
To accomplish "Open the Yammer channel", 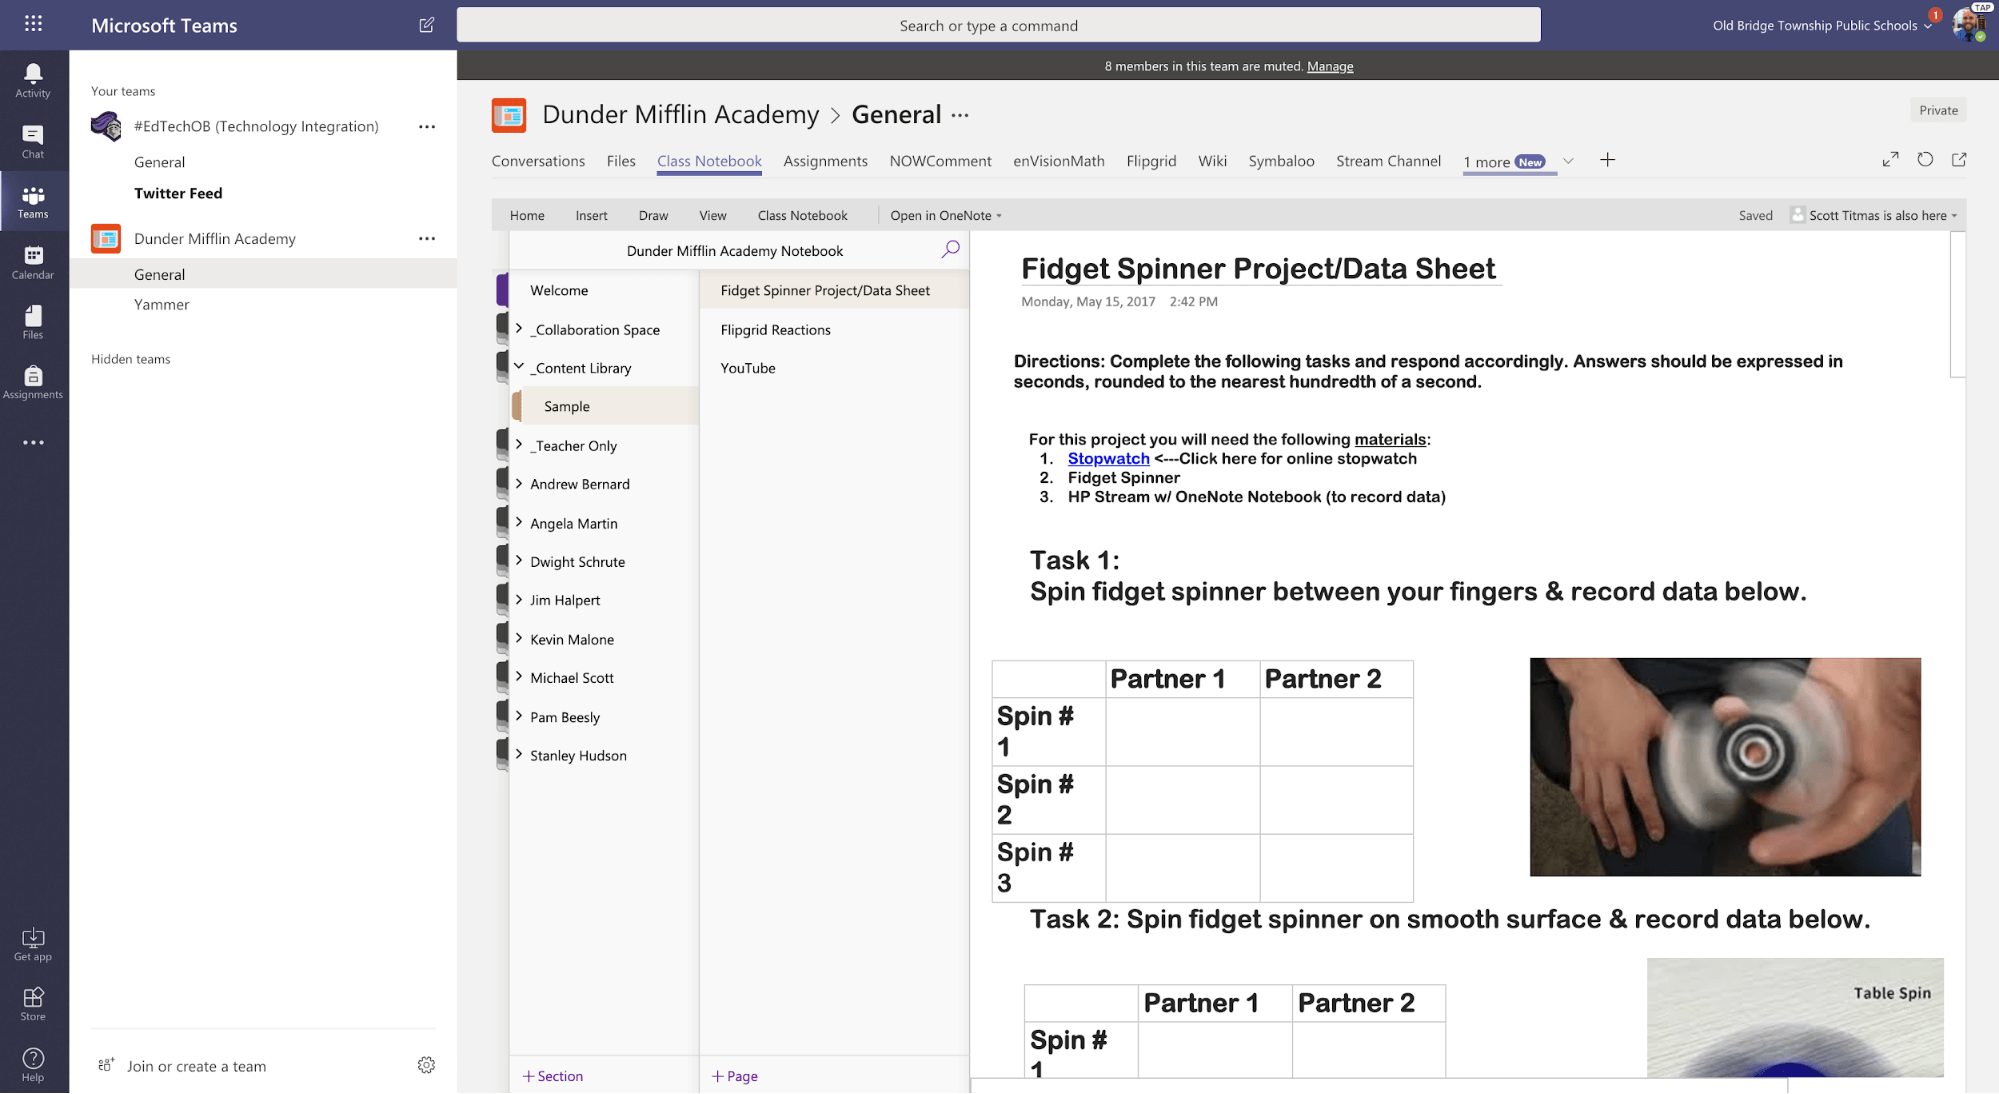I will click(x=161, y=304).
